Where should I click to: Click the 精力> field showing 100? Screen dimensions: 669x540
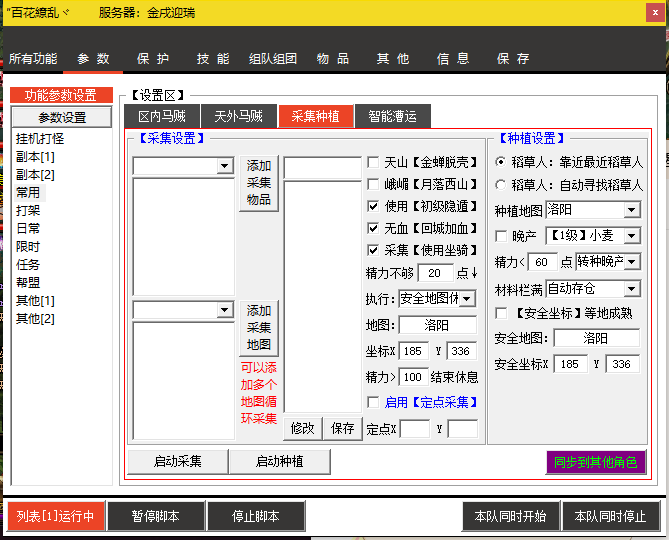[413, 377]
